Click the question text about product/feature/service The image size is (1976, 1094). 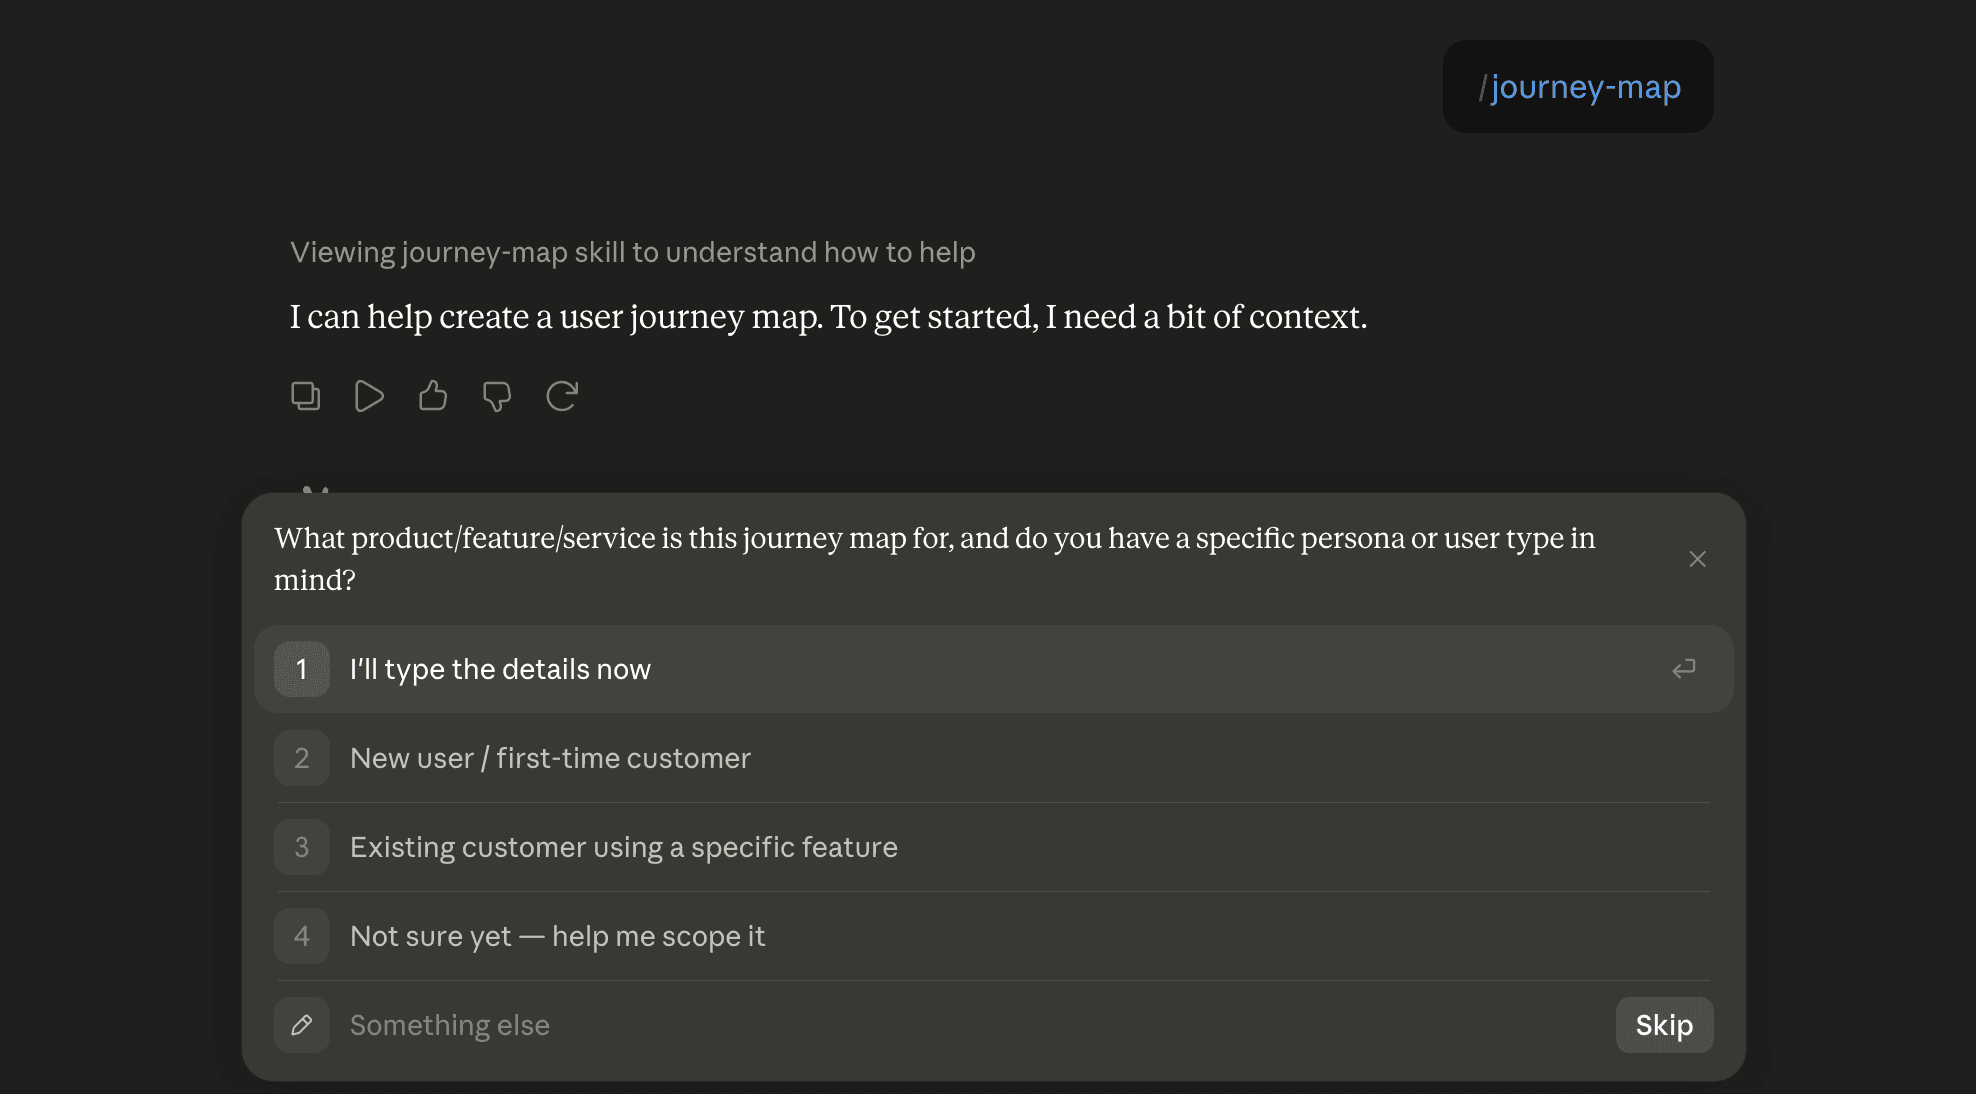click(x=934, y=559)
